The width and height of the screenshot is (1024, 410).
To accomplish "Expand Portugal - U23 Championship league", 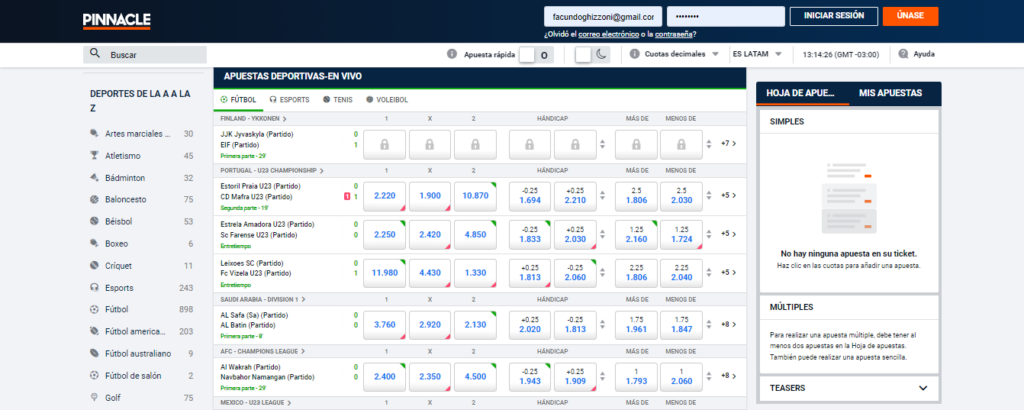I will pos(272,170).
